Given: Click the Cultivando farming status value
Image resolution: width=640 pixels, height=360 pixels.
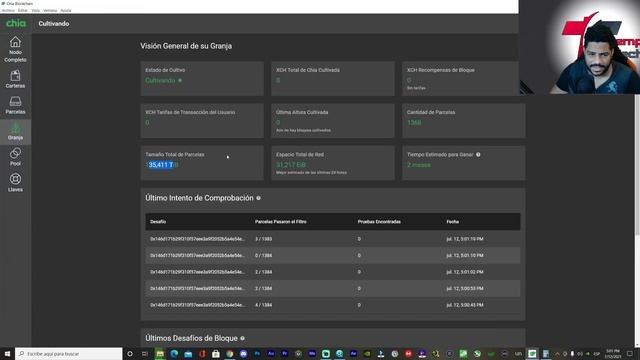Looking at the screenshot, I should 160,80.
